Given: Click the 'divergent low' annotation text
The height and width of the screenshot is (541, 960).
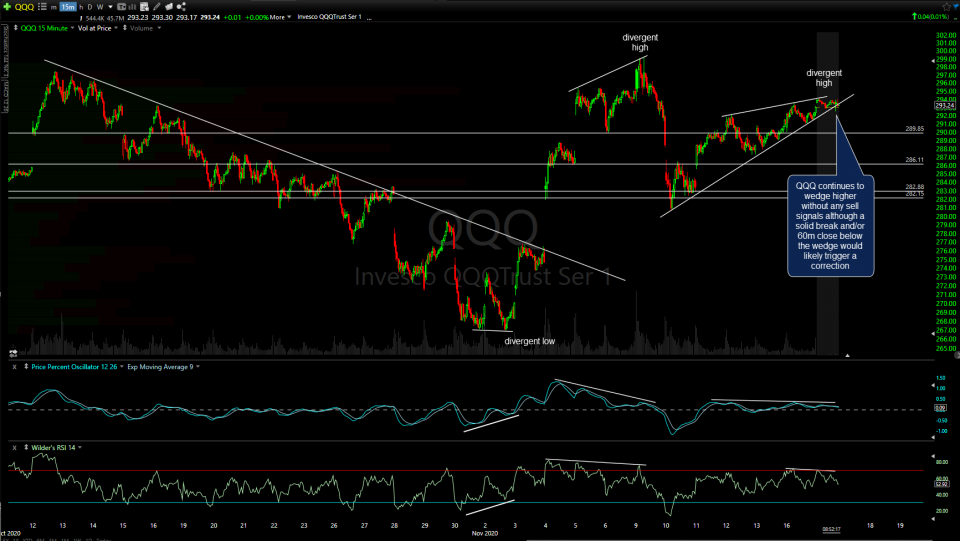Looking at the screenshot, I should click(530, 341).
